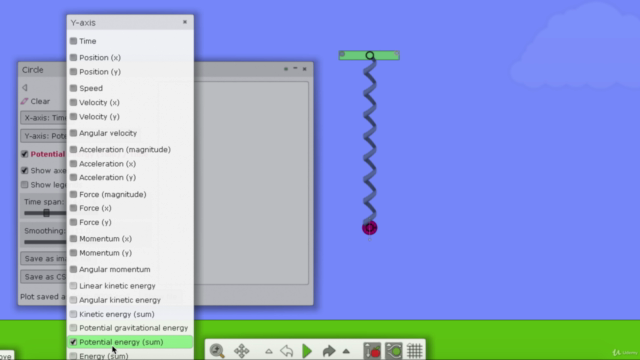Close the Y-axis menu
The height and width of the screenshot is (360, 640).
point(185,22)
